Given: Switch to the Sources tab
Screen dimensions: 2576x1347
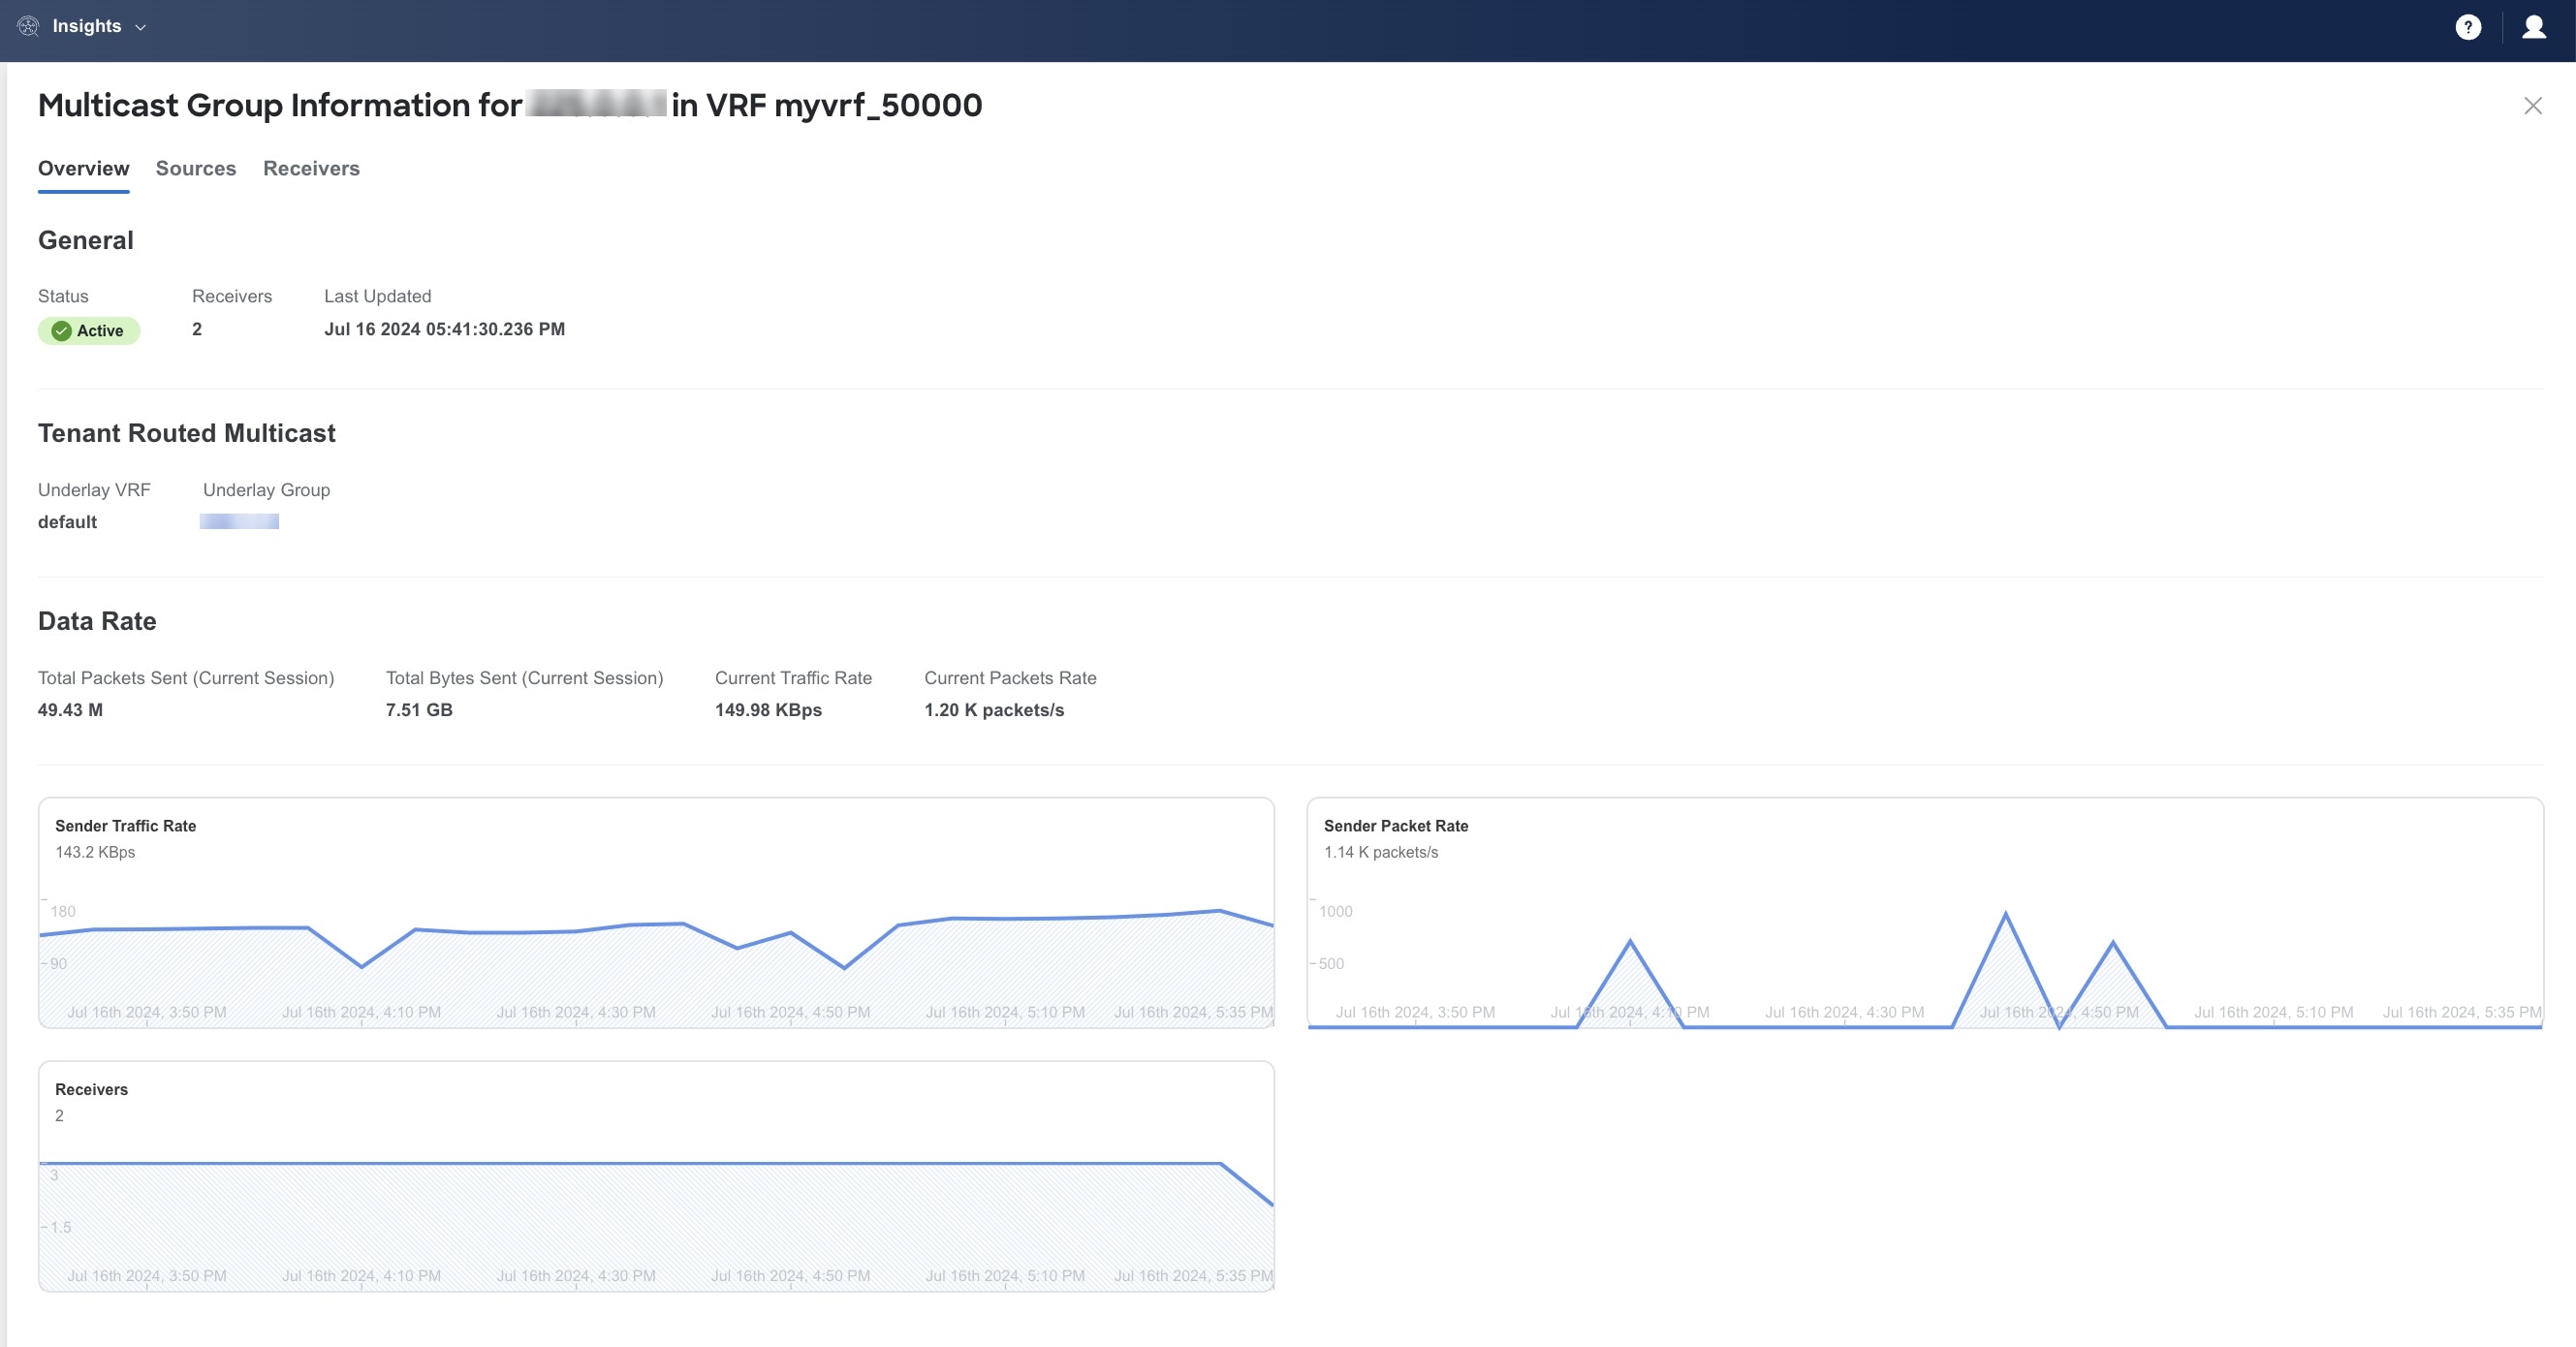Looking at the screenshot, I should click(x=196, y=168).
